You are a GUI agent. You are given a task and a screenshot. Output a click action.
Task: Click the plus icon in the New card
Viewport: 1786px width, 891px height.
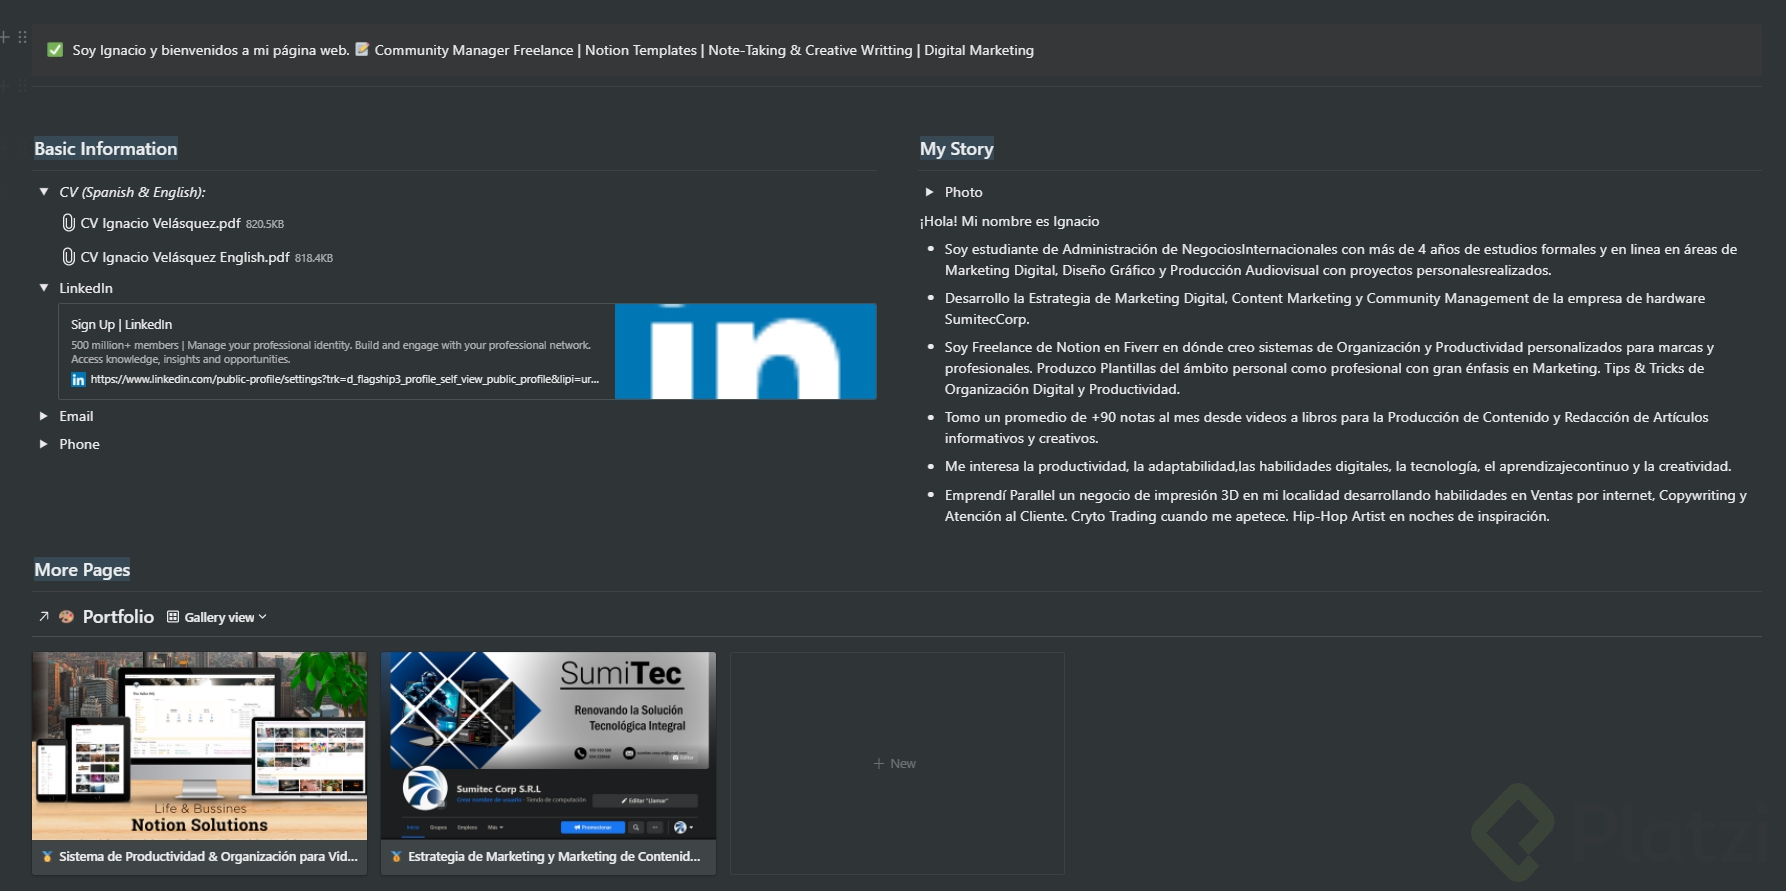coord(879,764)
